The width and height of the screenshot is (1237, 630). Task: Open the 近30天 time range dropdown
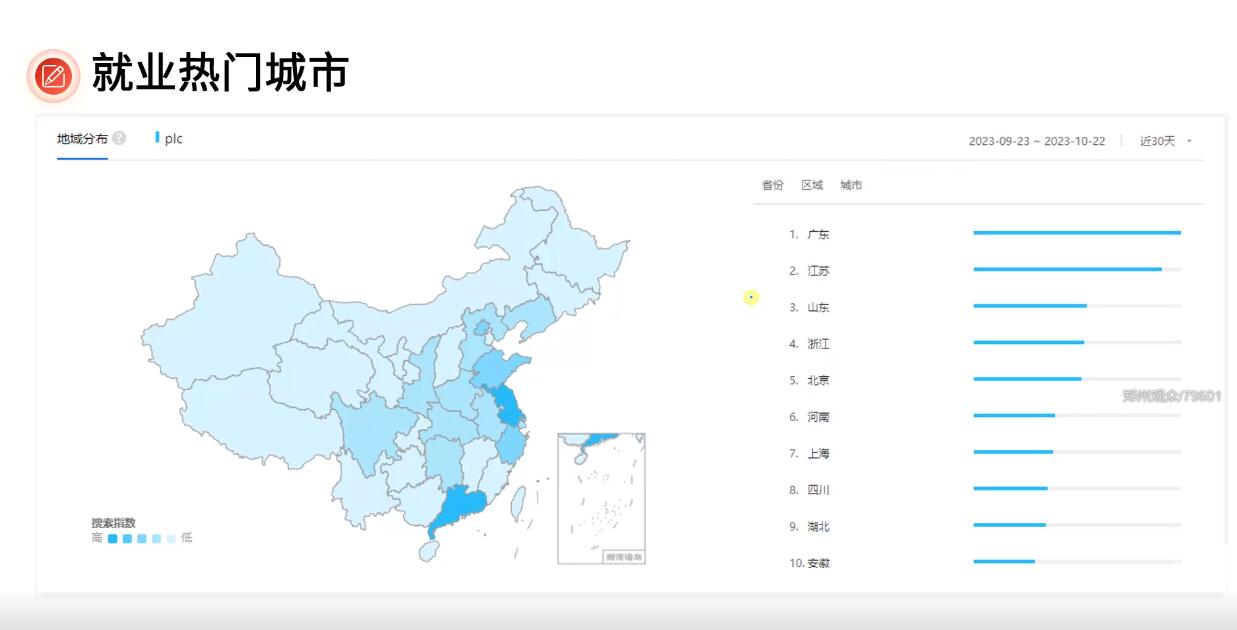(x=1166, y=141)
